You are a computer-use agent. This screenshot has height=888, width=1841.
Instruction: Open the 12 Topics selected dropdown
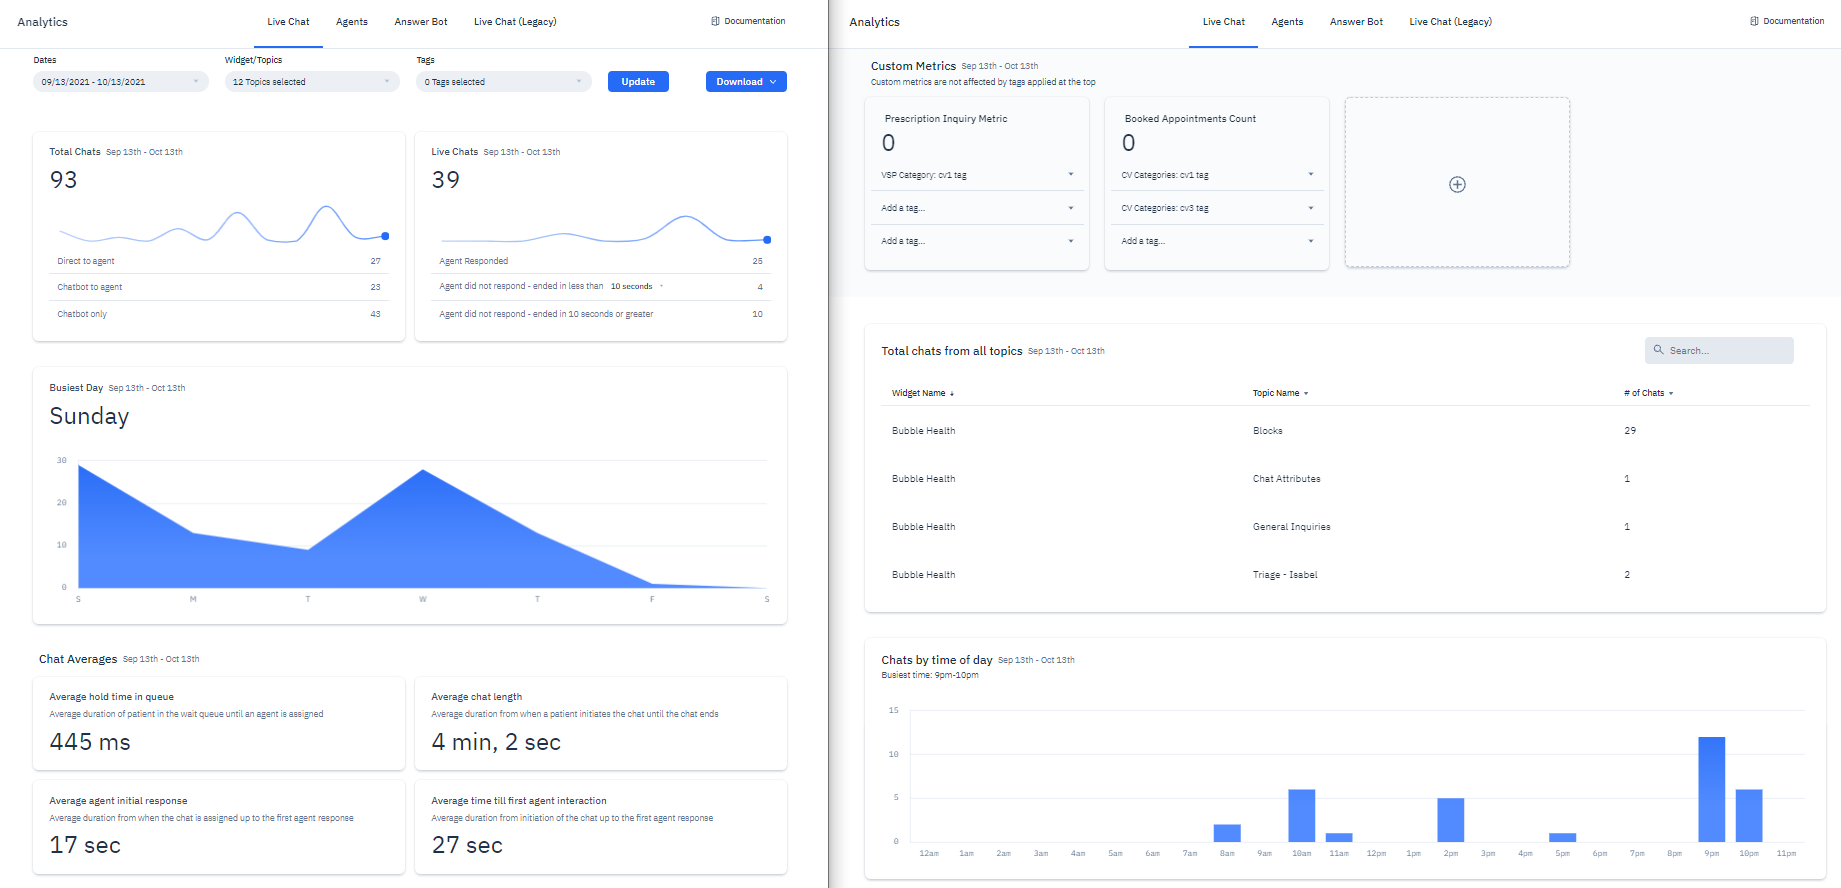312,82
